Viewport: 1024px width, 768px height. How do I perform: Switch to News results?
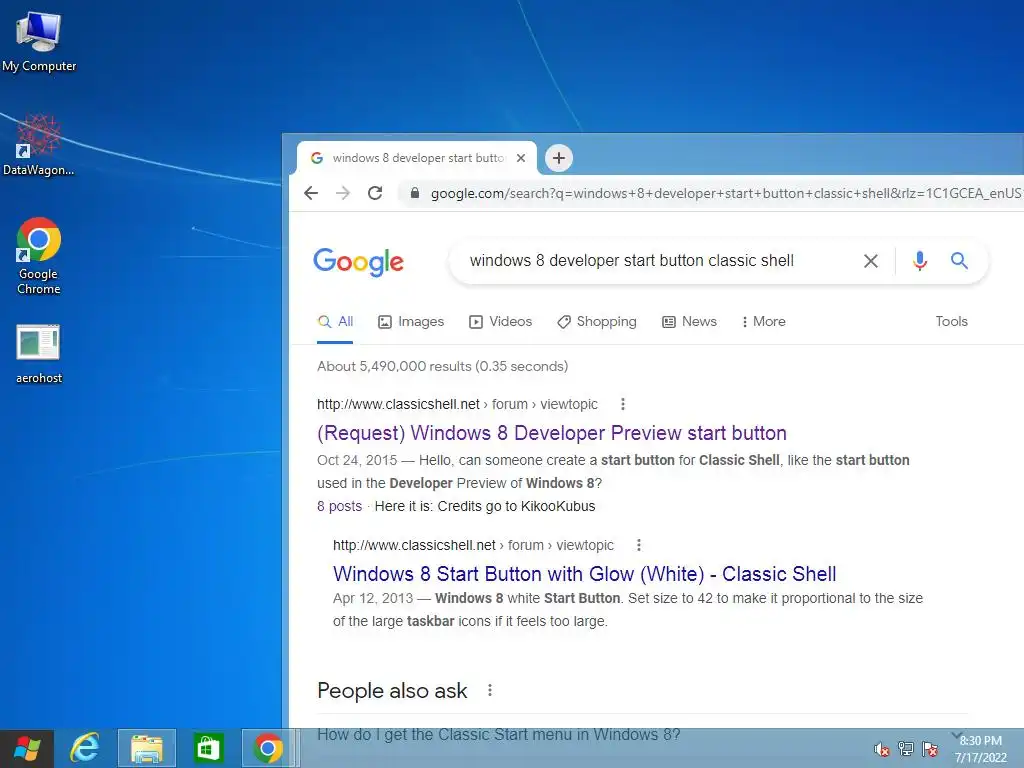click(689, 322)
